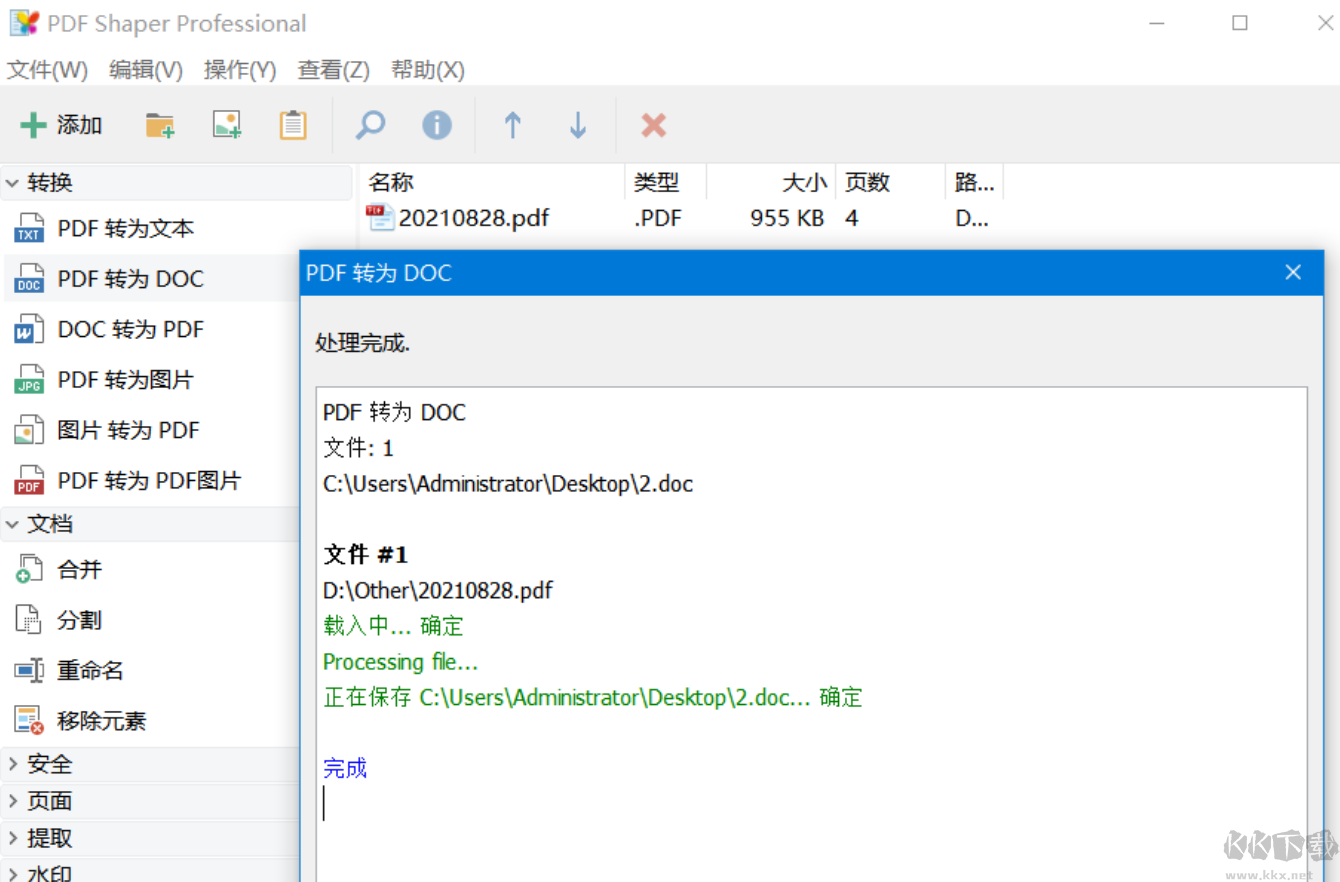Image resolution: width=1340 pixels, height=882 pixels.
Task: Click the red X remove icon
Action: coord(654,125)
